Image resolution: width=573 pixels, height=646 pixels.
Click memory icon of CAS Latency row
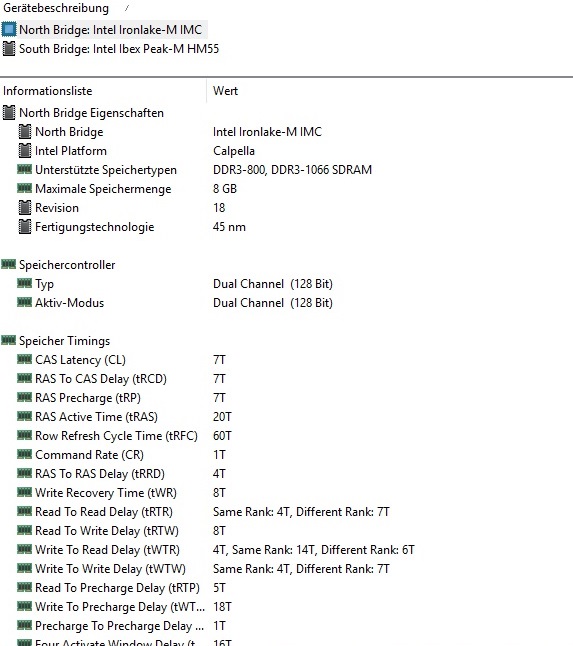24,359
